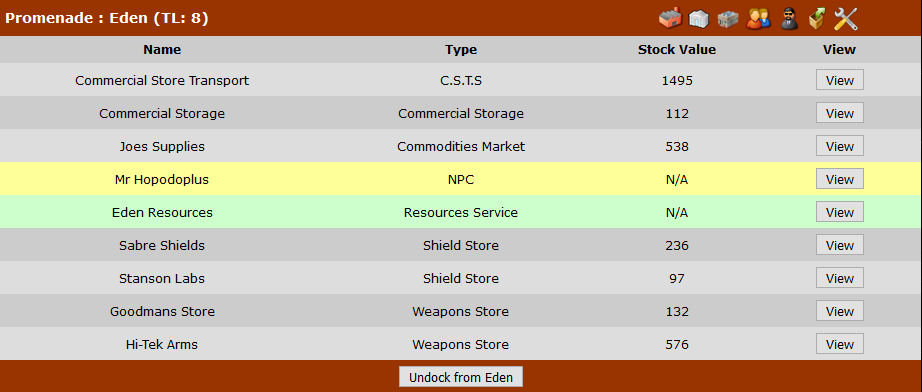The height and width of the screenshot is (392, 922).
Task: Click the red factory icon
Action: tap(669, 18)
